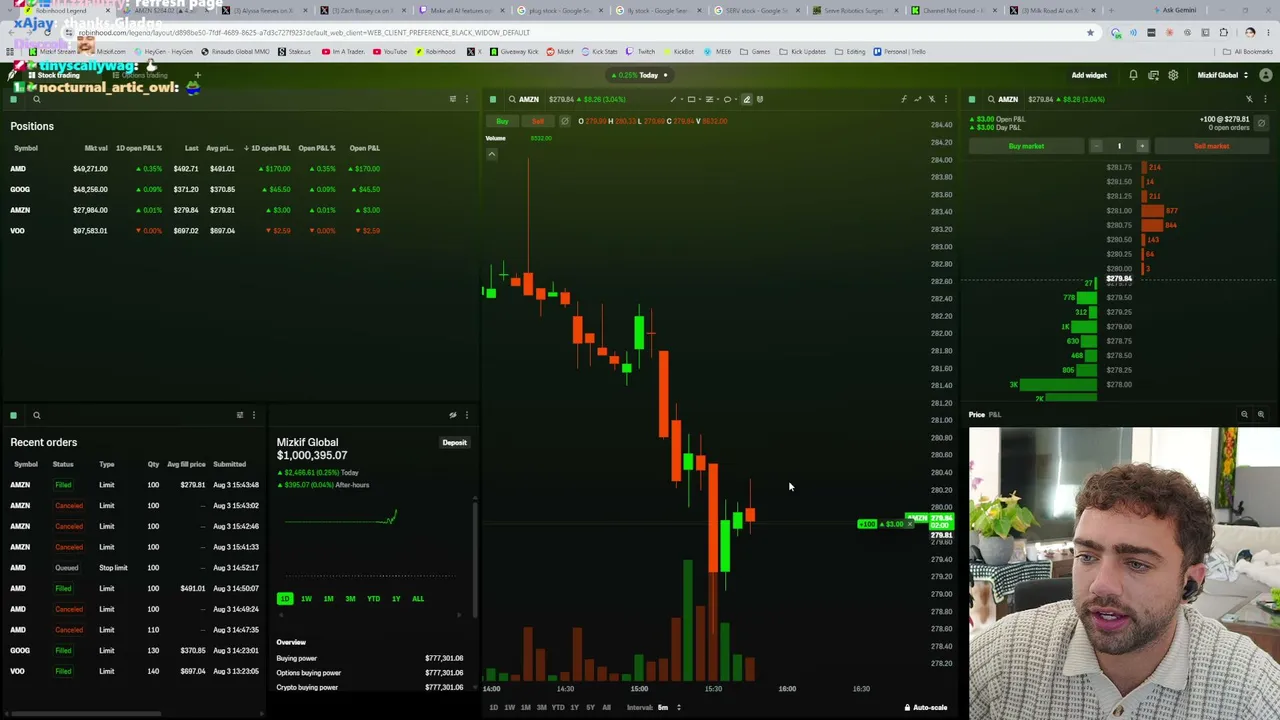Open Recent orders widget three-dot menu
1280x720 pixels.
pos(254,415)
